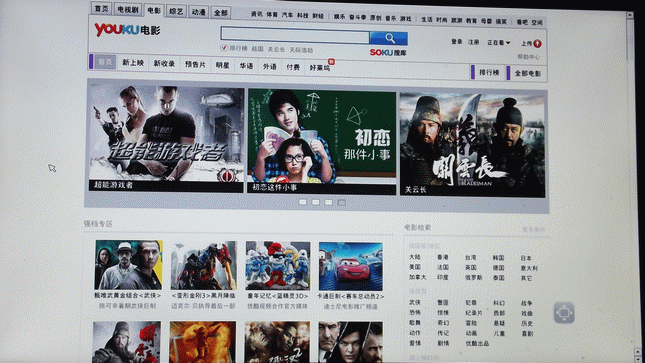Select the fourth carousel page indicator
This screenshot has width=645, height=363.
pyautogui.click(x=341, y=202)
